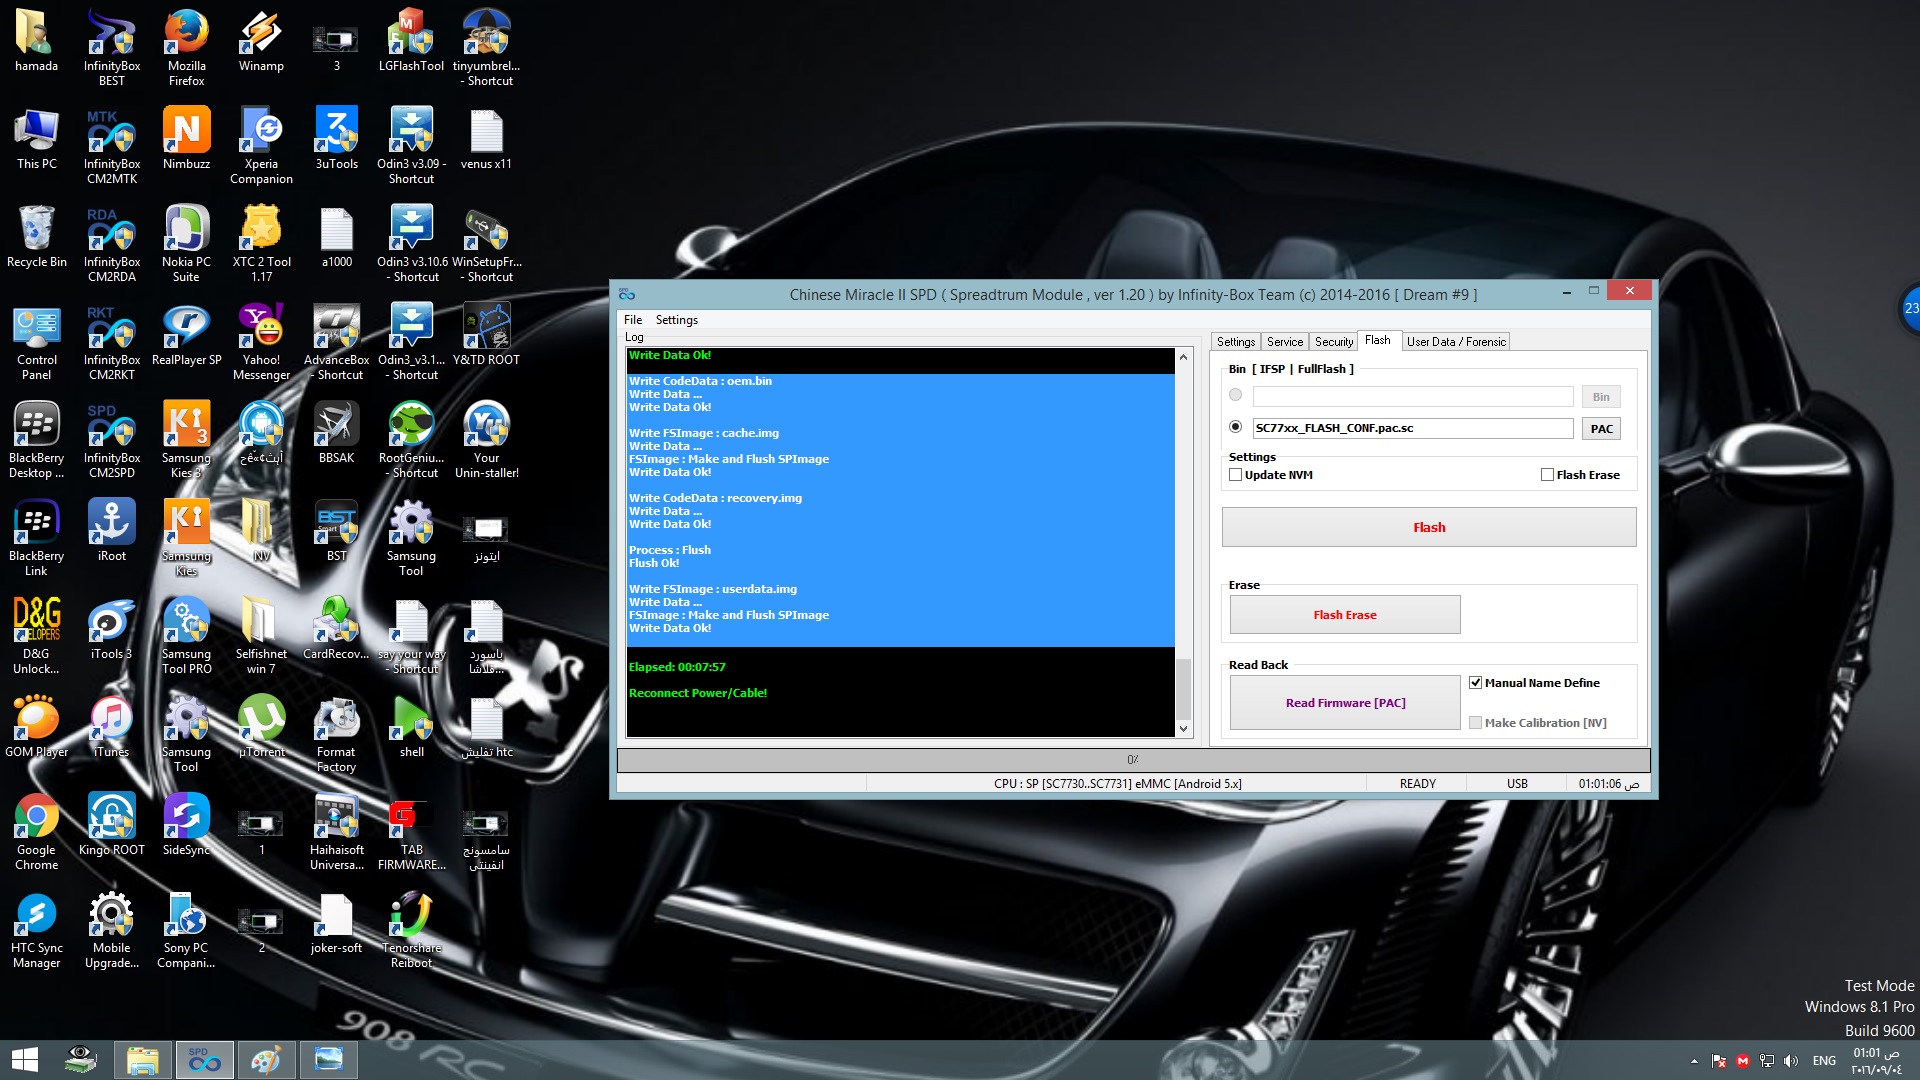
Task: Launch iTunes from the desktop
Action: (112, 726)
